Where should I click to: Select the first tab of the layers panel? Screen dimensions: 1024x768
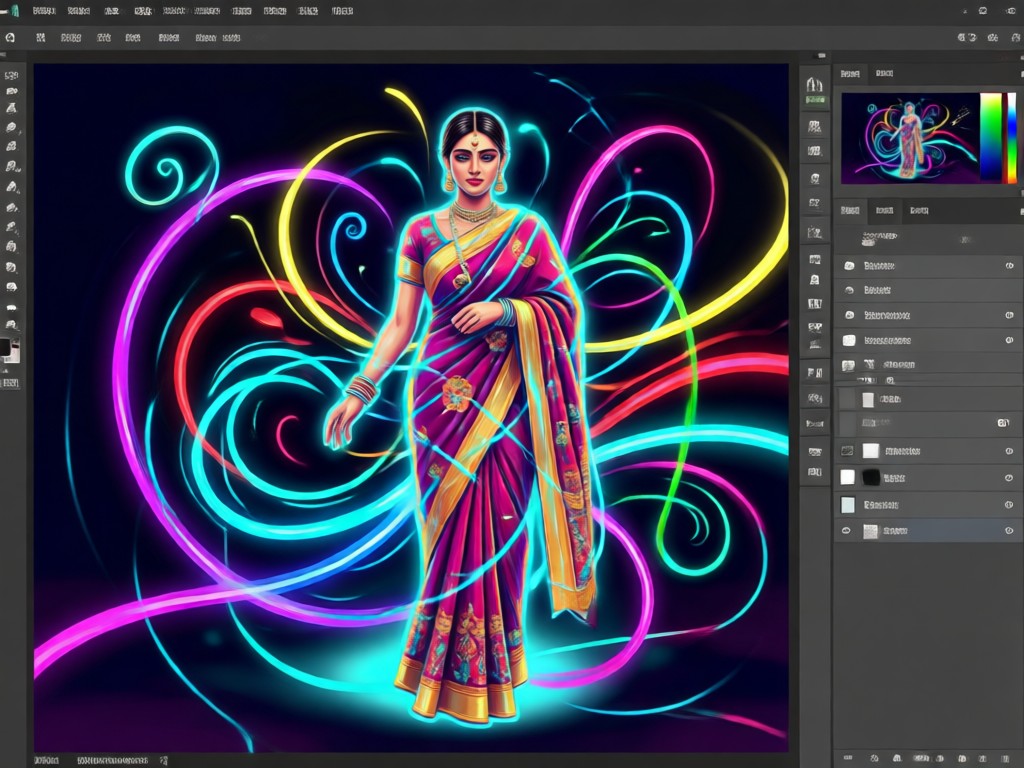coord(850,210)
